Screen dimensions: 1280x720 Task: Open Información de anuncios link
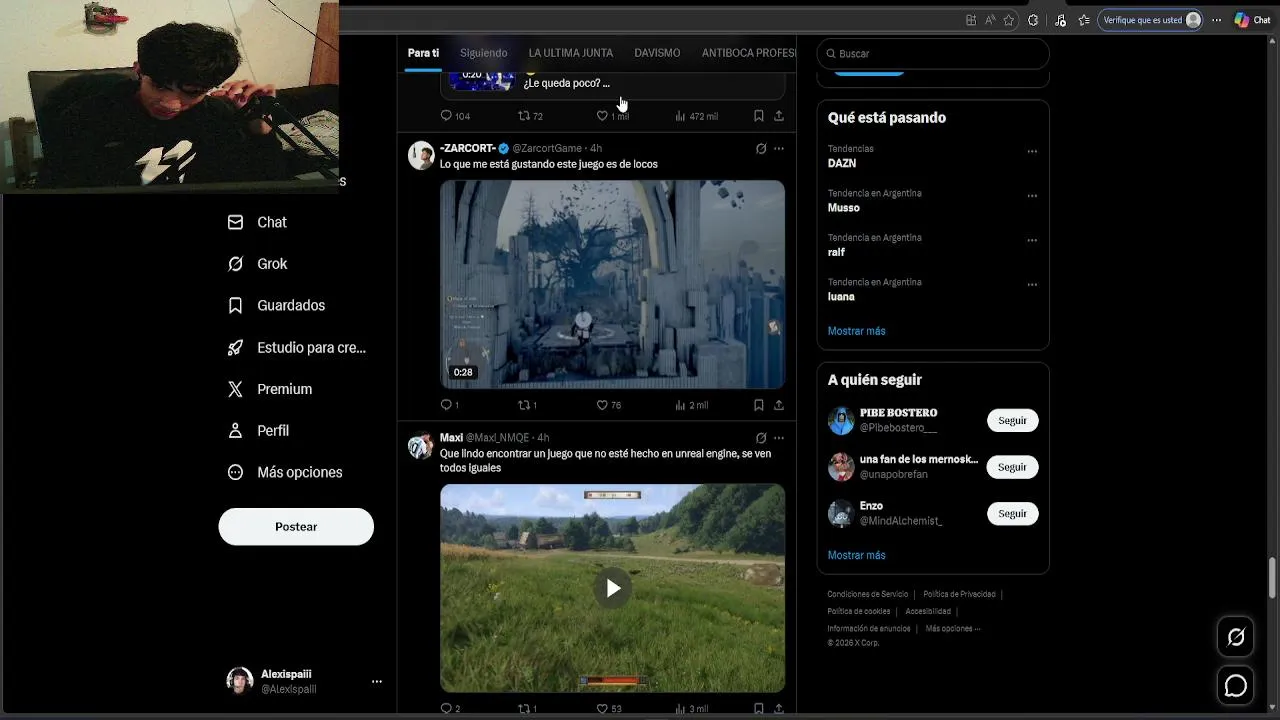click(x=869, y=629)
